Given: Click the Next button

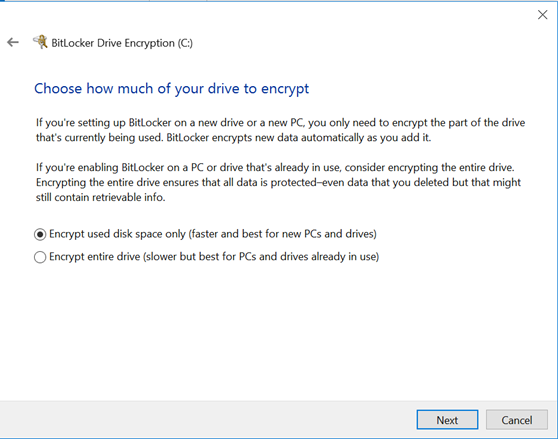Looking at the screenshot, I should 447,420.
